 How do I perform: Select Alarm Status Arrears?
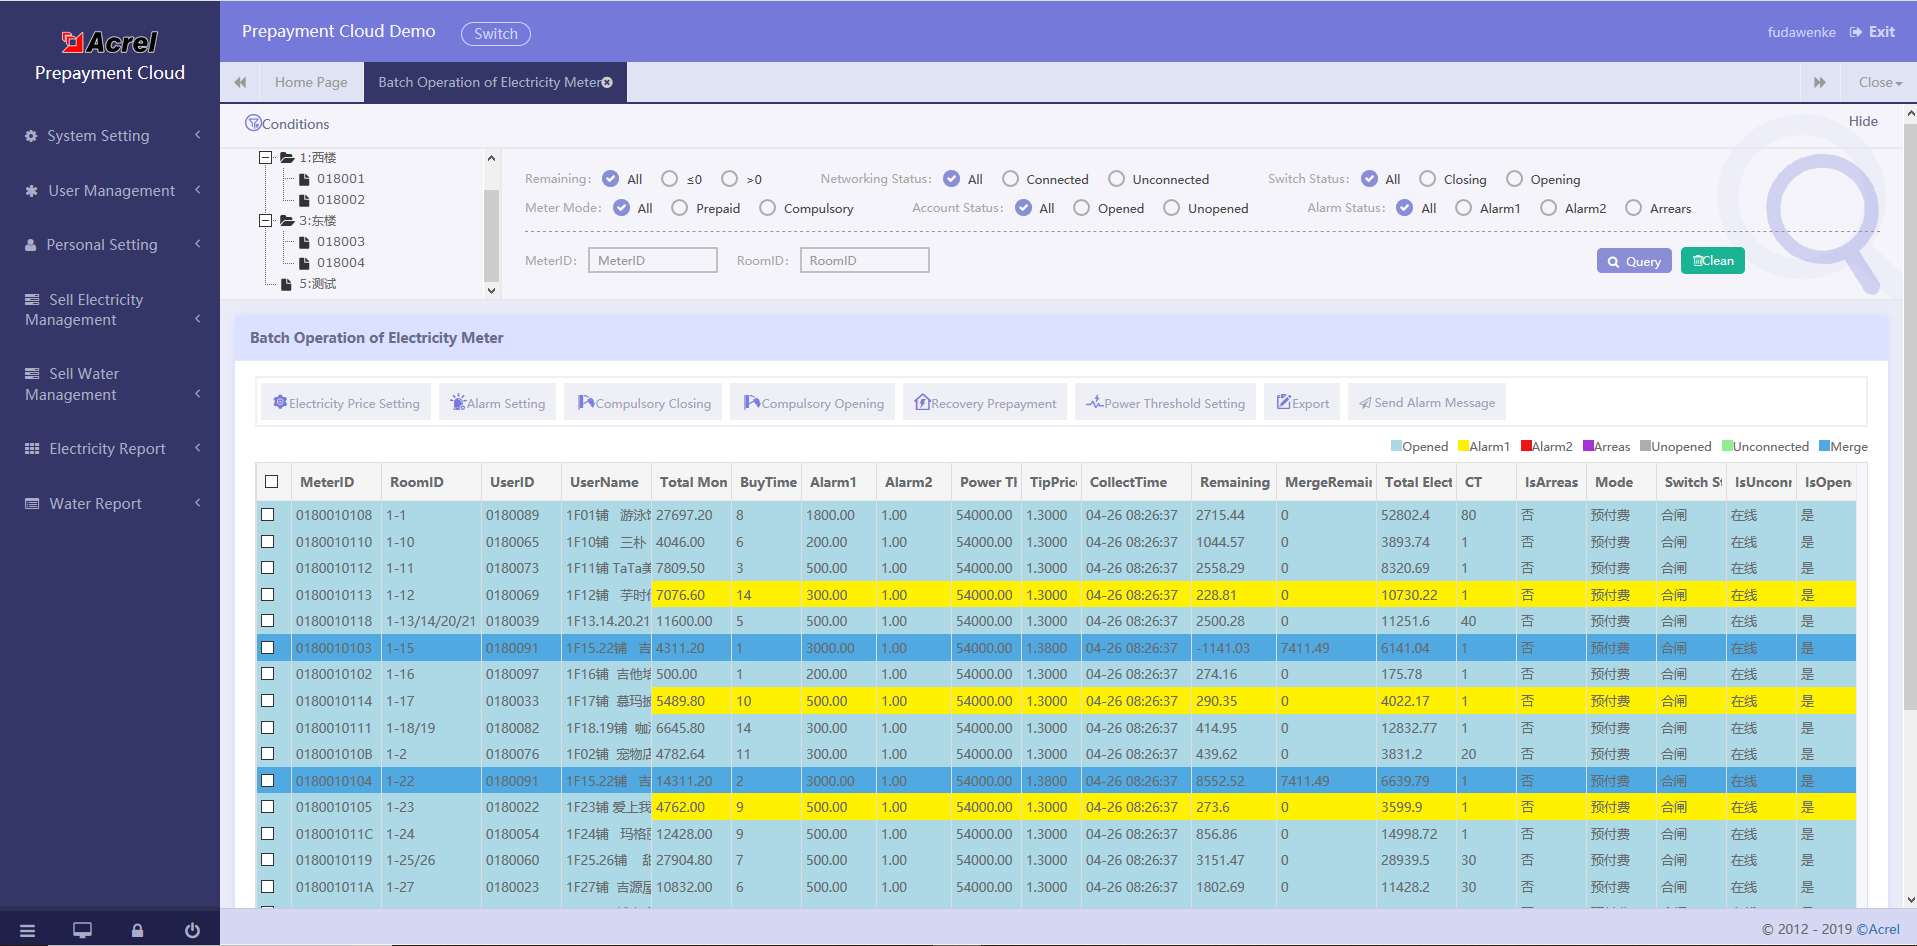point(1633,208)
